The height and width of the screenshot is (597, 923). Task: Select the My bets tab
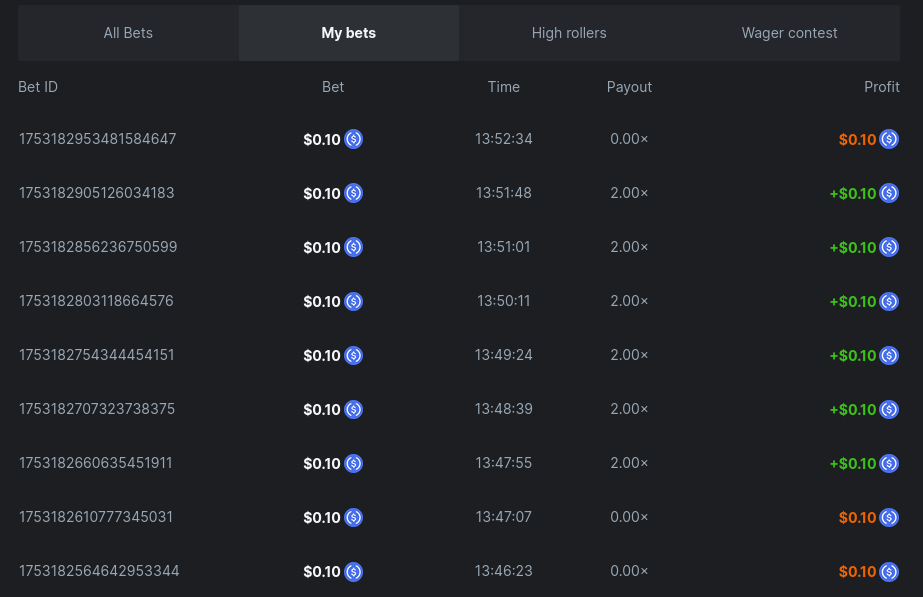click(x=348, y=33)
